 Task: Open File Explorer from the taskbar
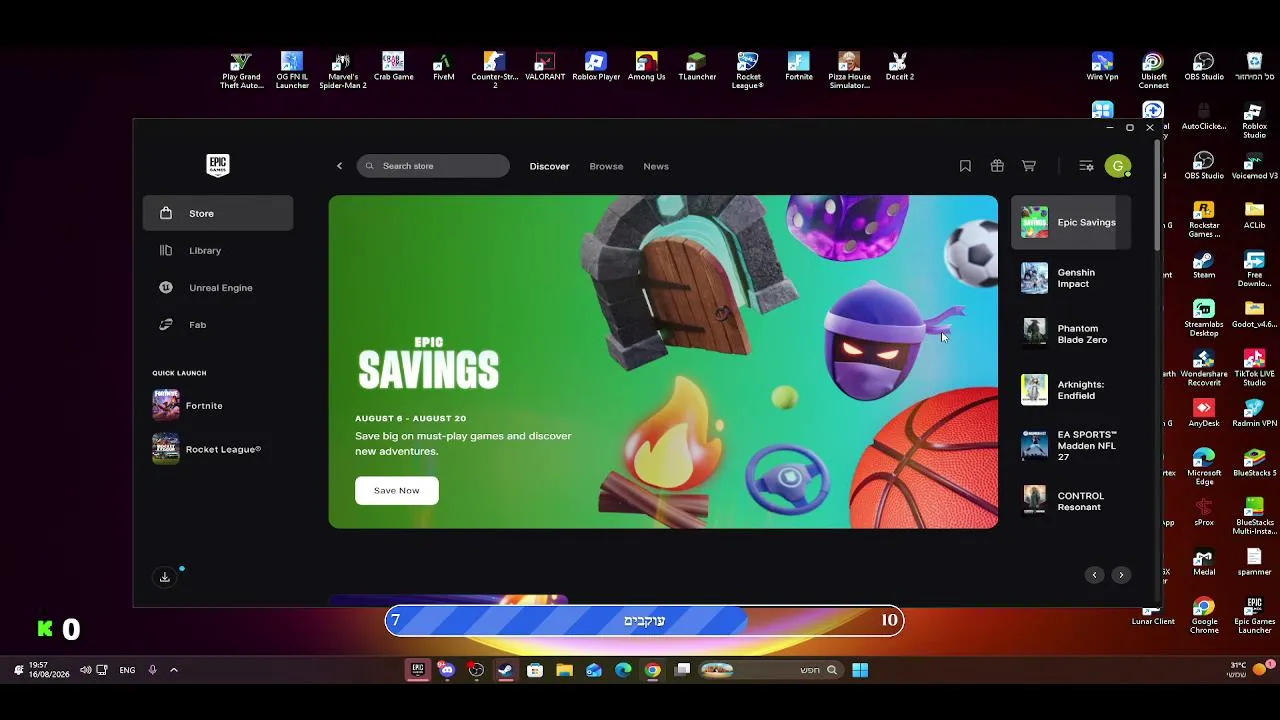pyautogui.click(x=565, y=670)
